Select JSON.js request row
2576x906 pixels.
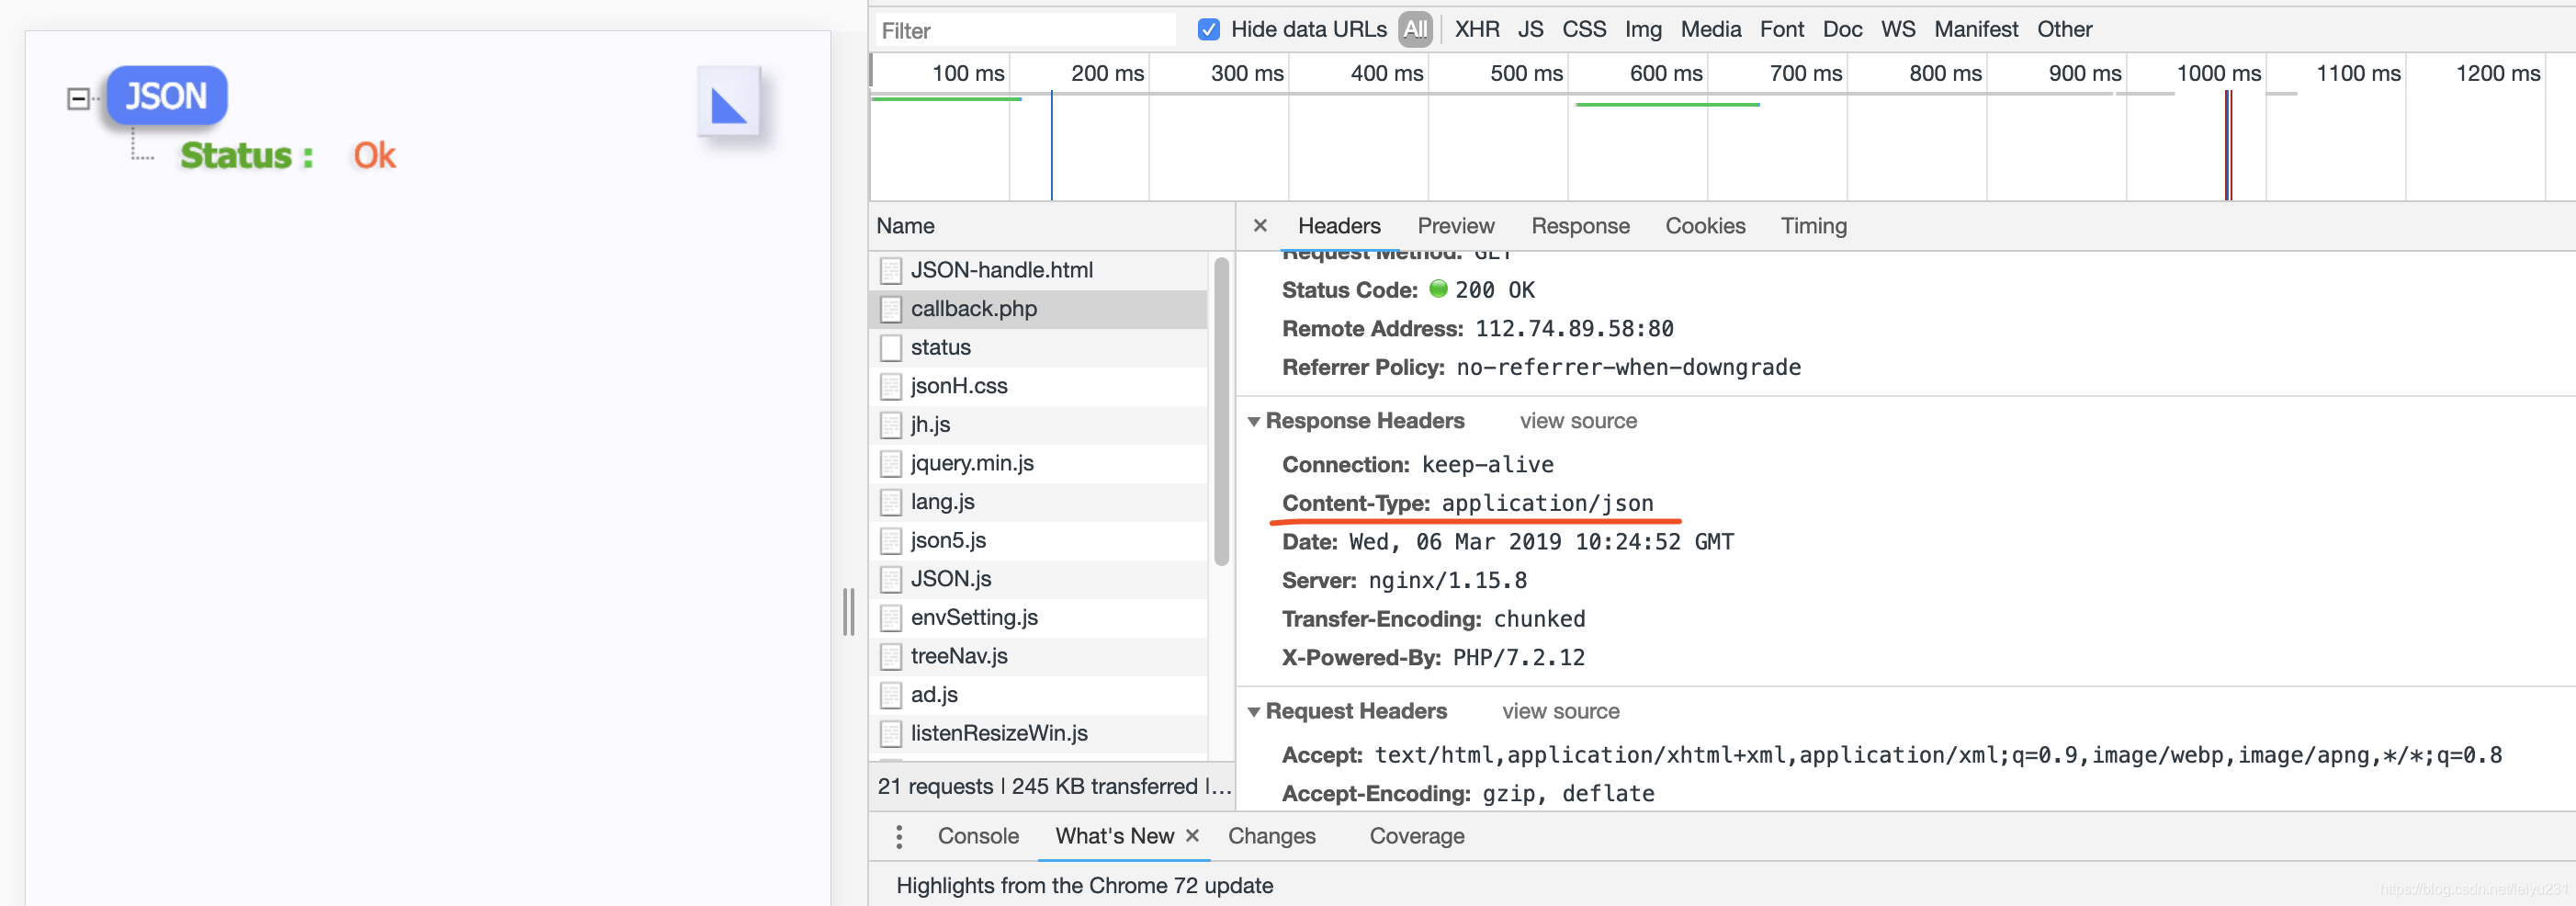(x=1038, y=579)
